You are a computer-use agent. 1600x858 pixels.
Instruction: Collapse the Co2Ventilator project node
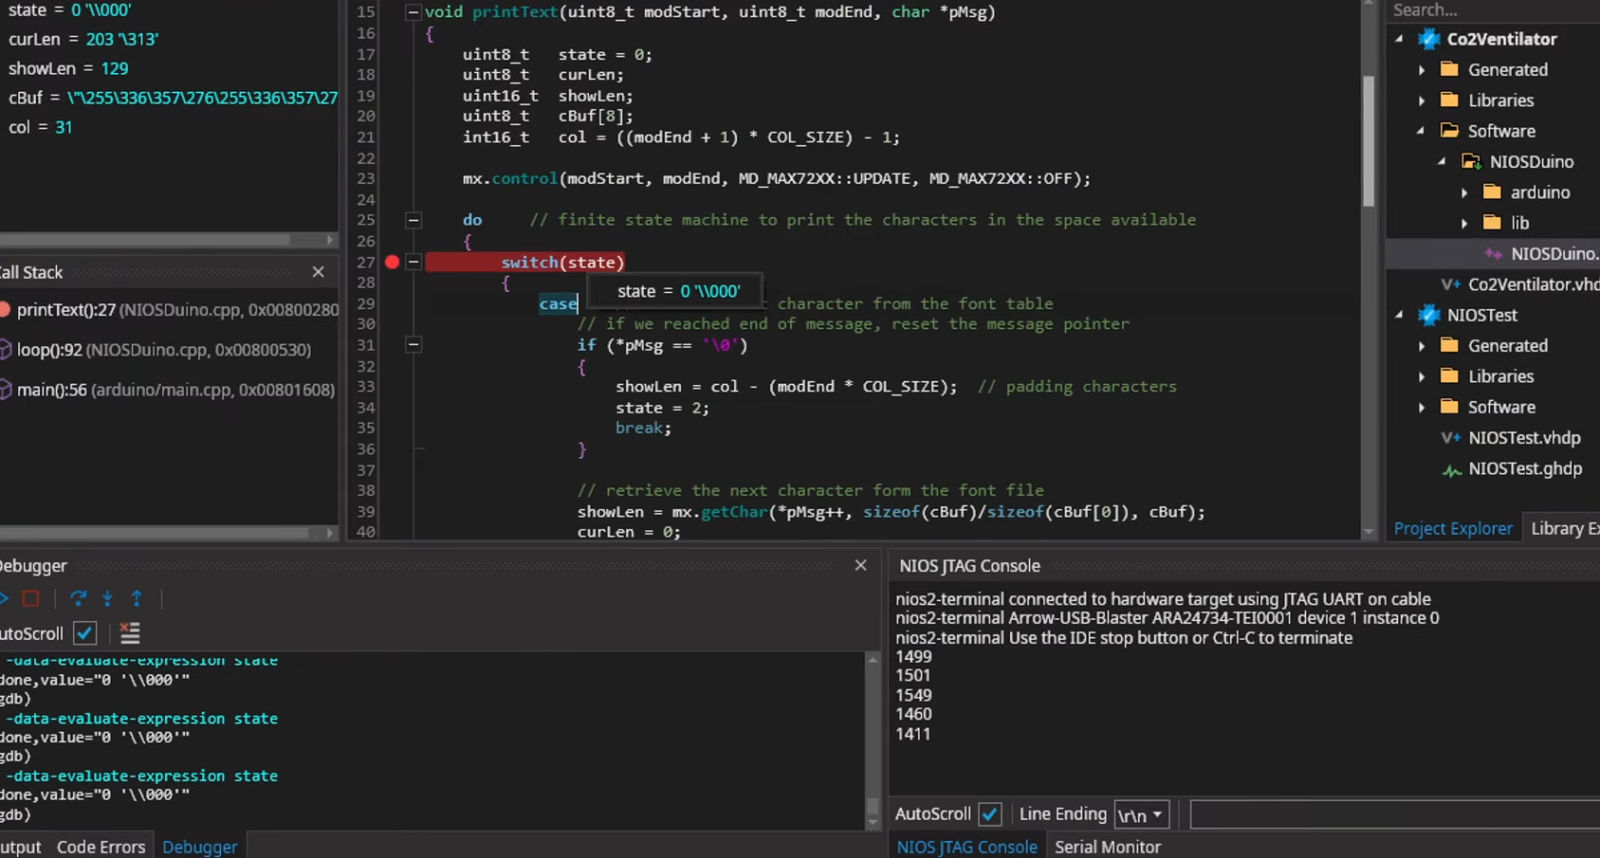(x=1399, y=39)
